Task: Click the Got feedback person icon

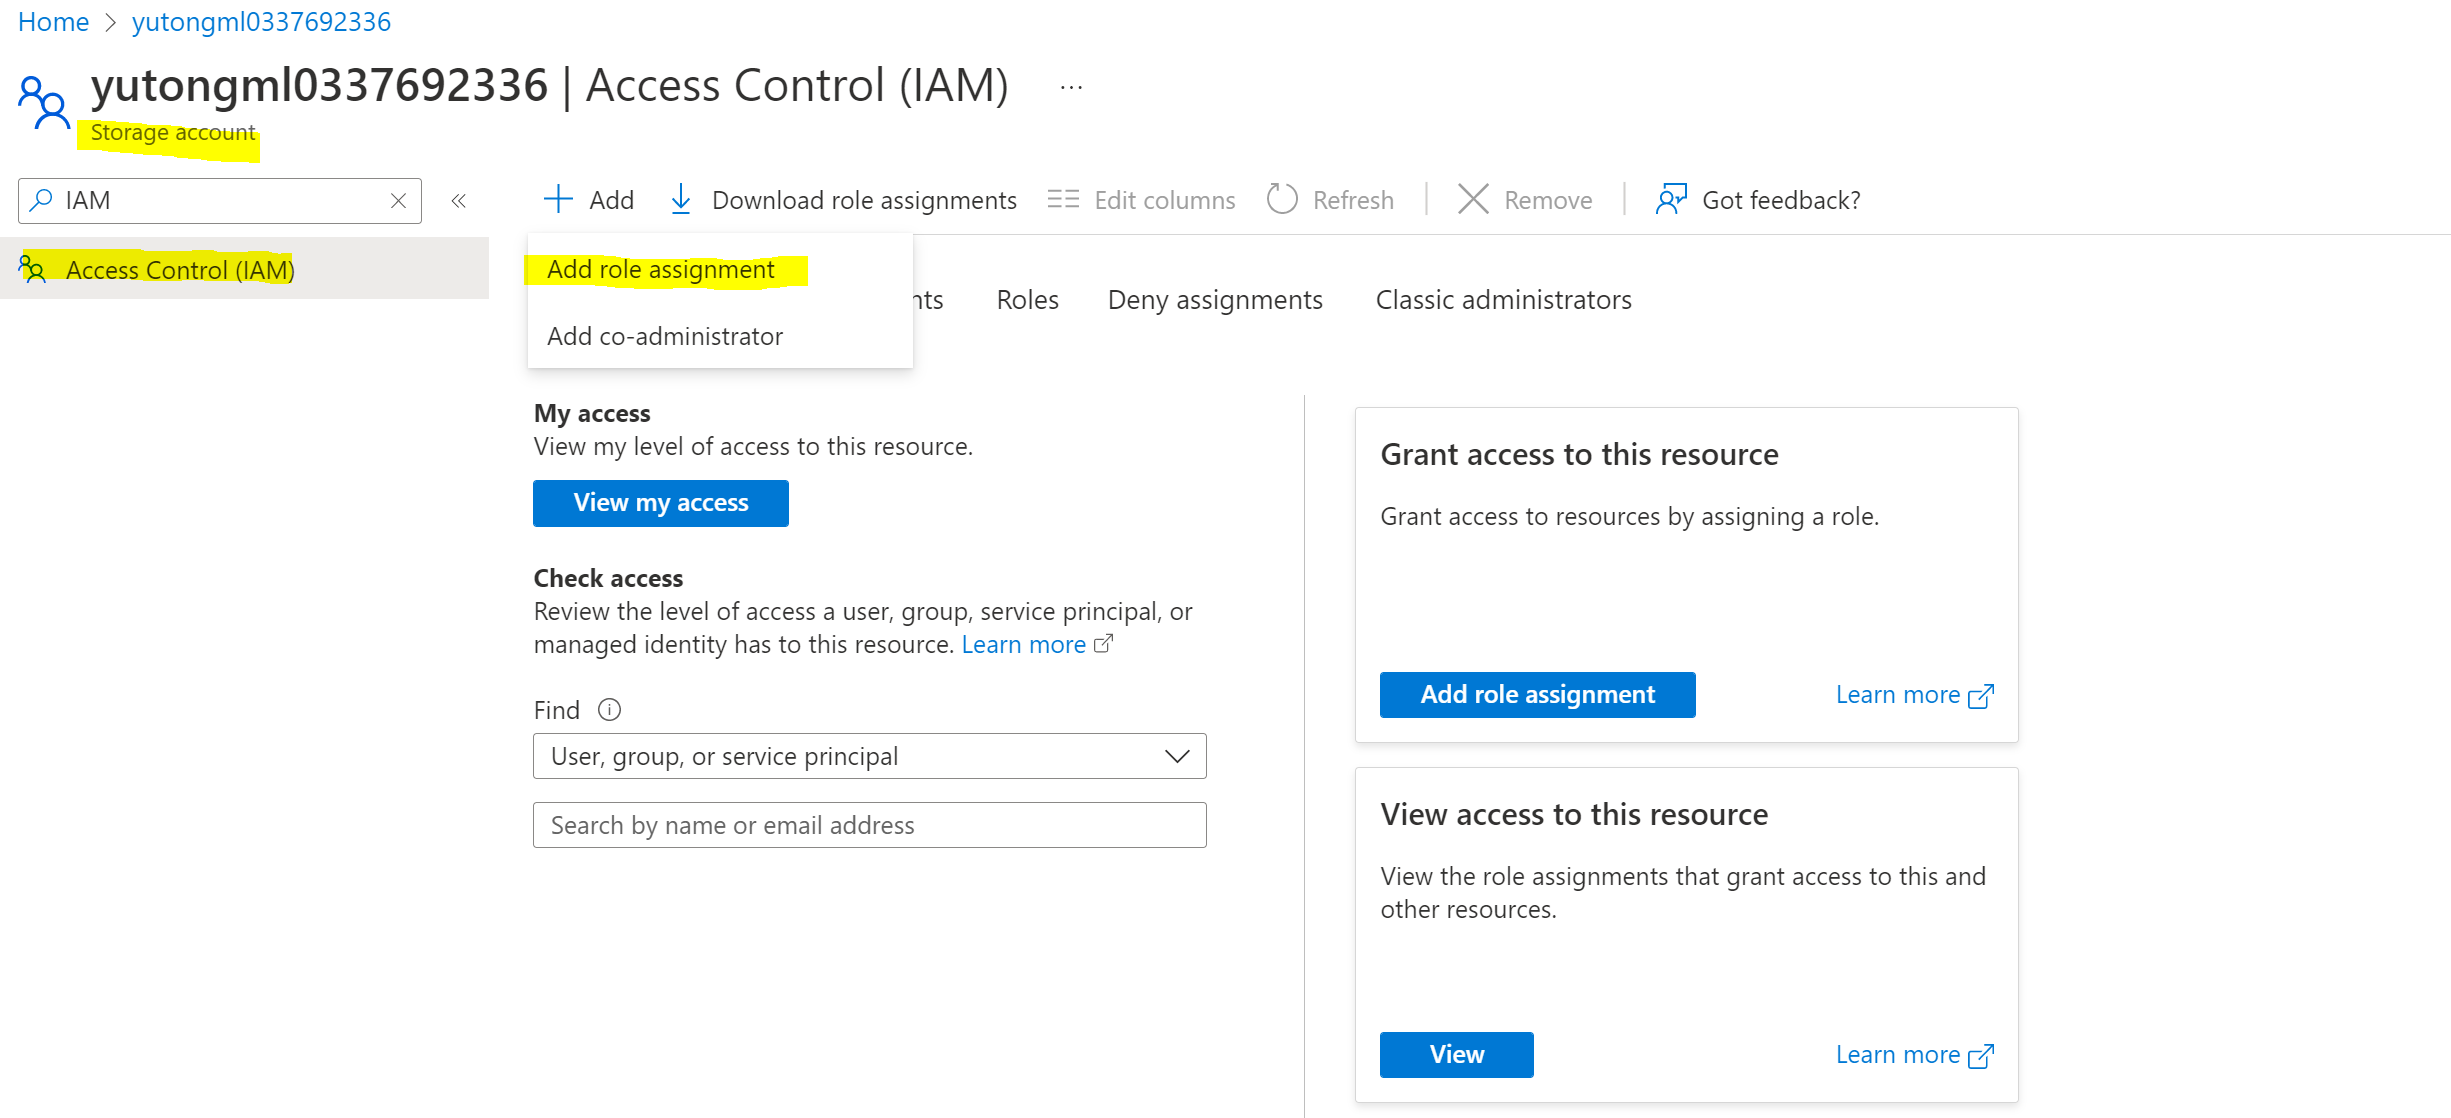Action: (1671, 199)
